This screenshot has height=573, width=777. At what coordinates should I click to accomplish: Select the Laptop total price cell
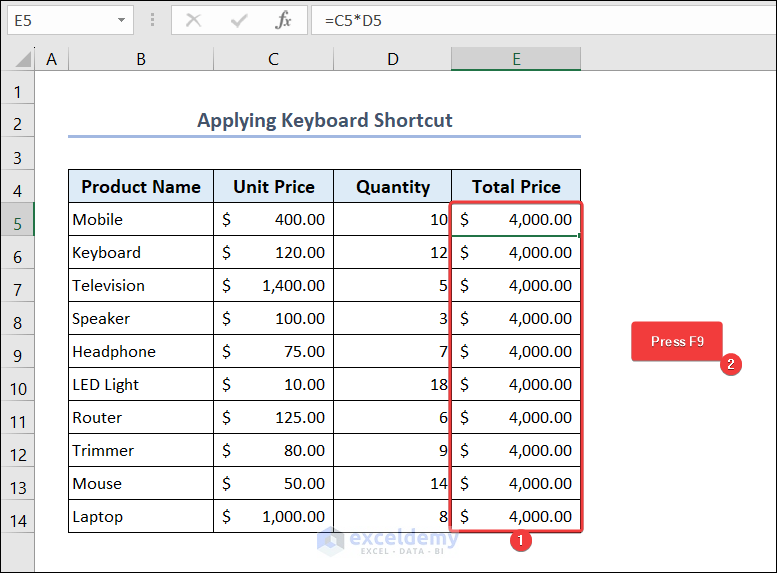tap(516, 517)
